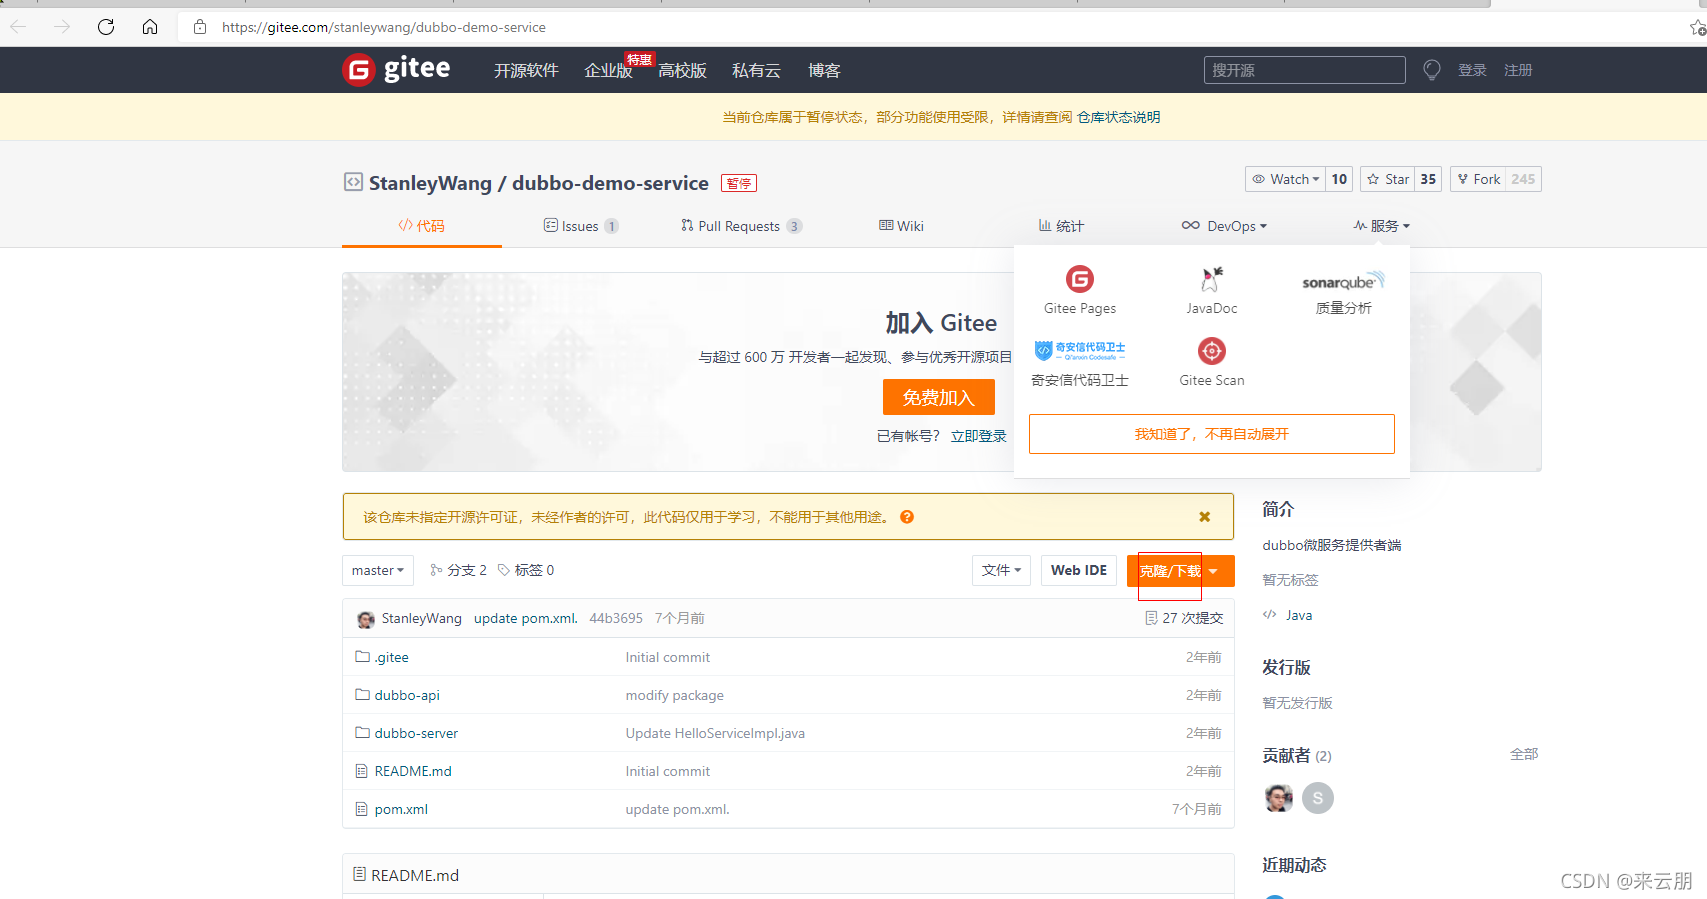Fork the repository
This screenshot has width=1707, height=899.
tap(1478, 179)
